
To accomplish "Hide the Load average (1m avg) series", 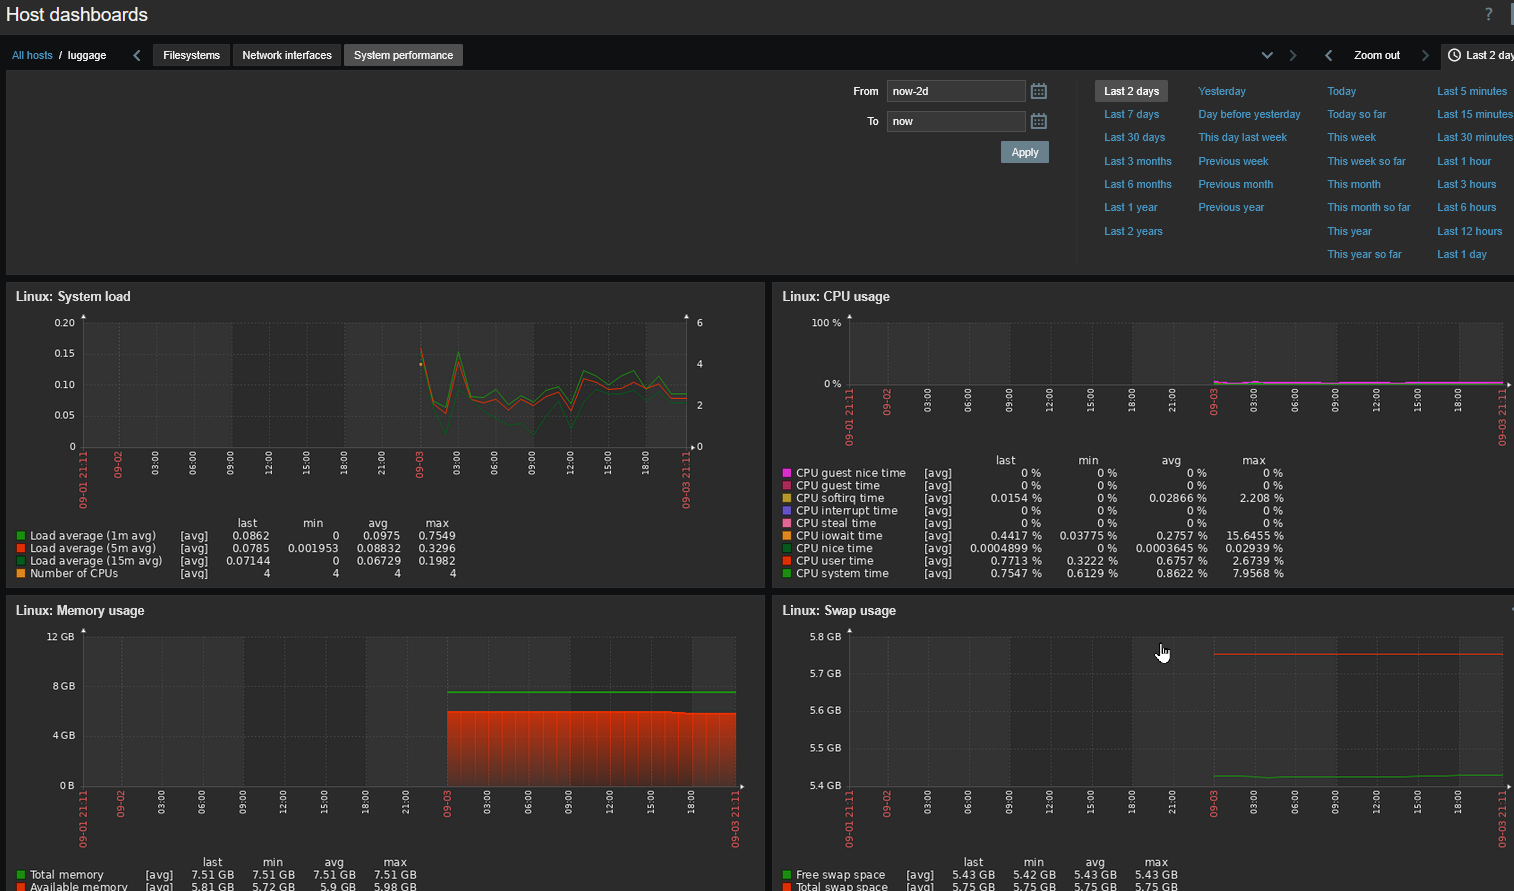I will pyautogui.click(x=95, y=535).
